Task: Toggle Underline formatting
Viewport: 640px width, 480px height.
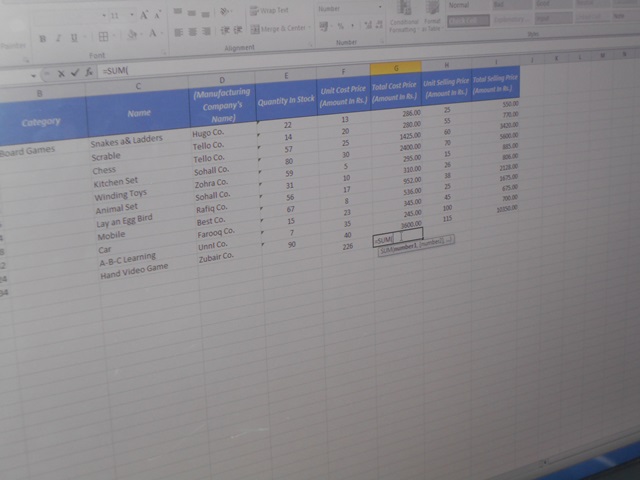Action: point(75,37)
